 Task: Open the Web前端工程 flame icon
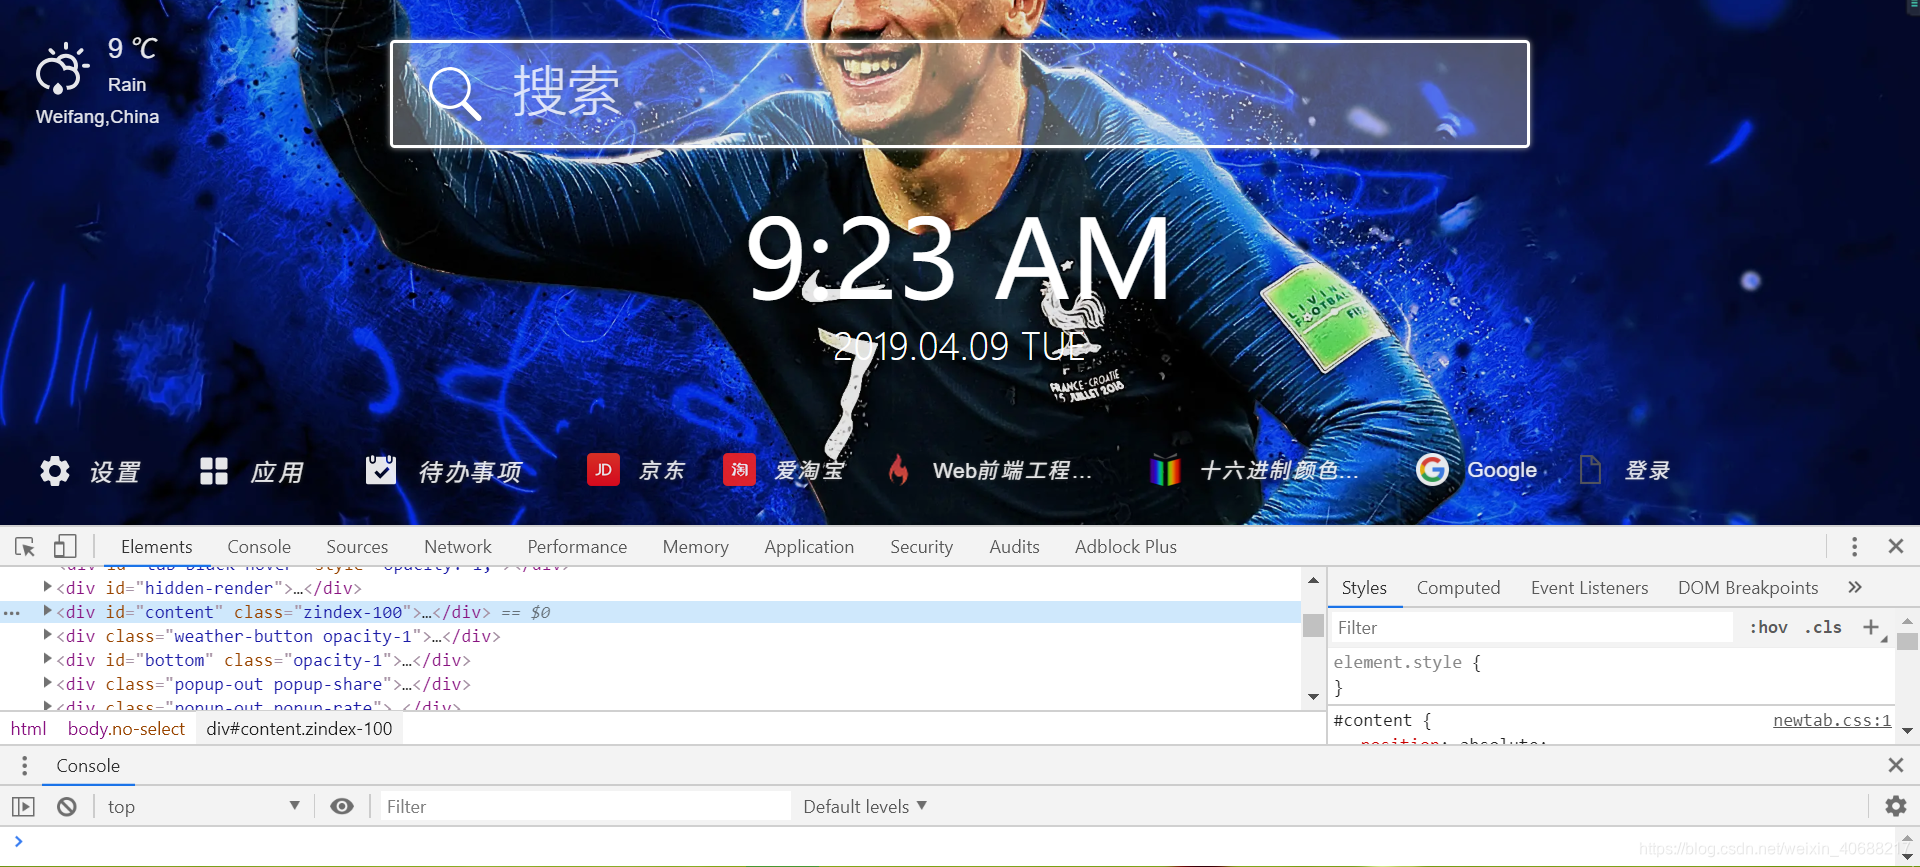[x=898, y=470]
